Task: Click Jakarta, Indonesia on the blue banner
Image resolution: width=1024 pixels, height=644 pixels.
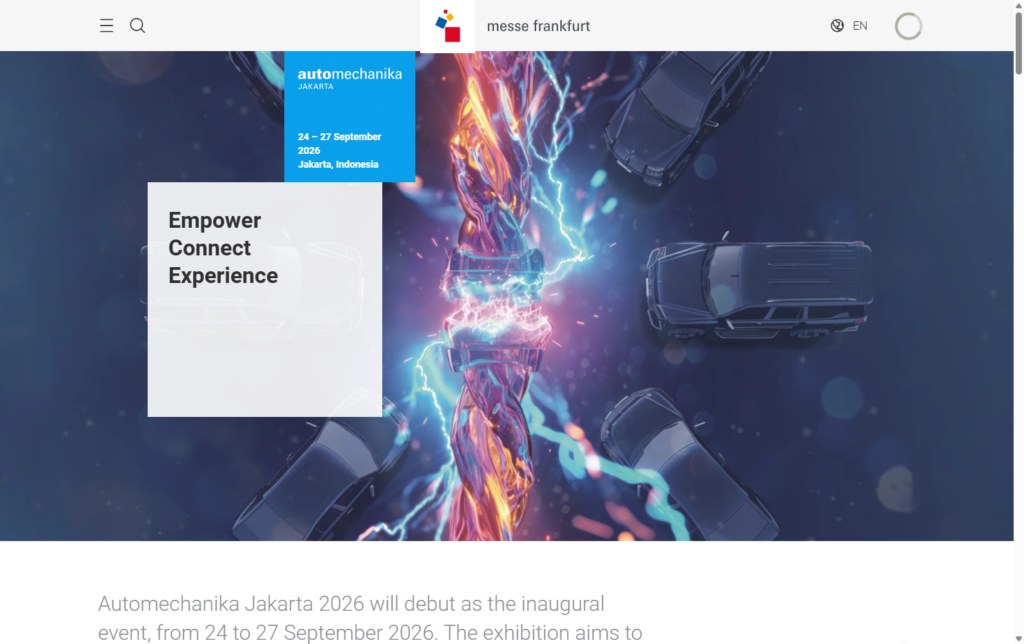Action: pos(338,164)
